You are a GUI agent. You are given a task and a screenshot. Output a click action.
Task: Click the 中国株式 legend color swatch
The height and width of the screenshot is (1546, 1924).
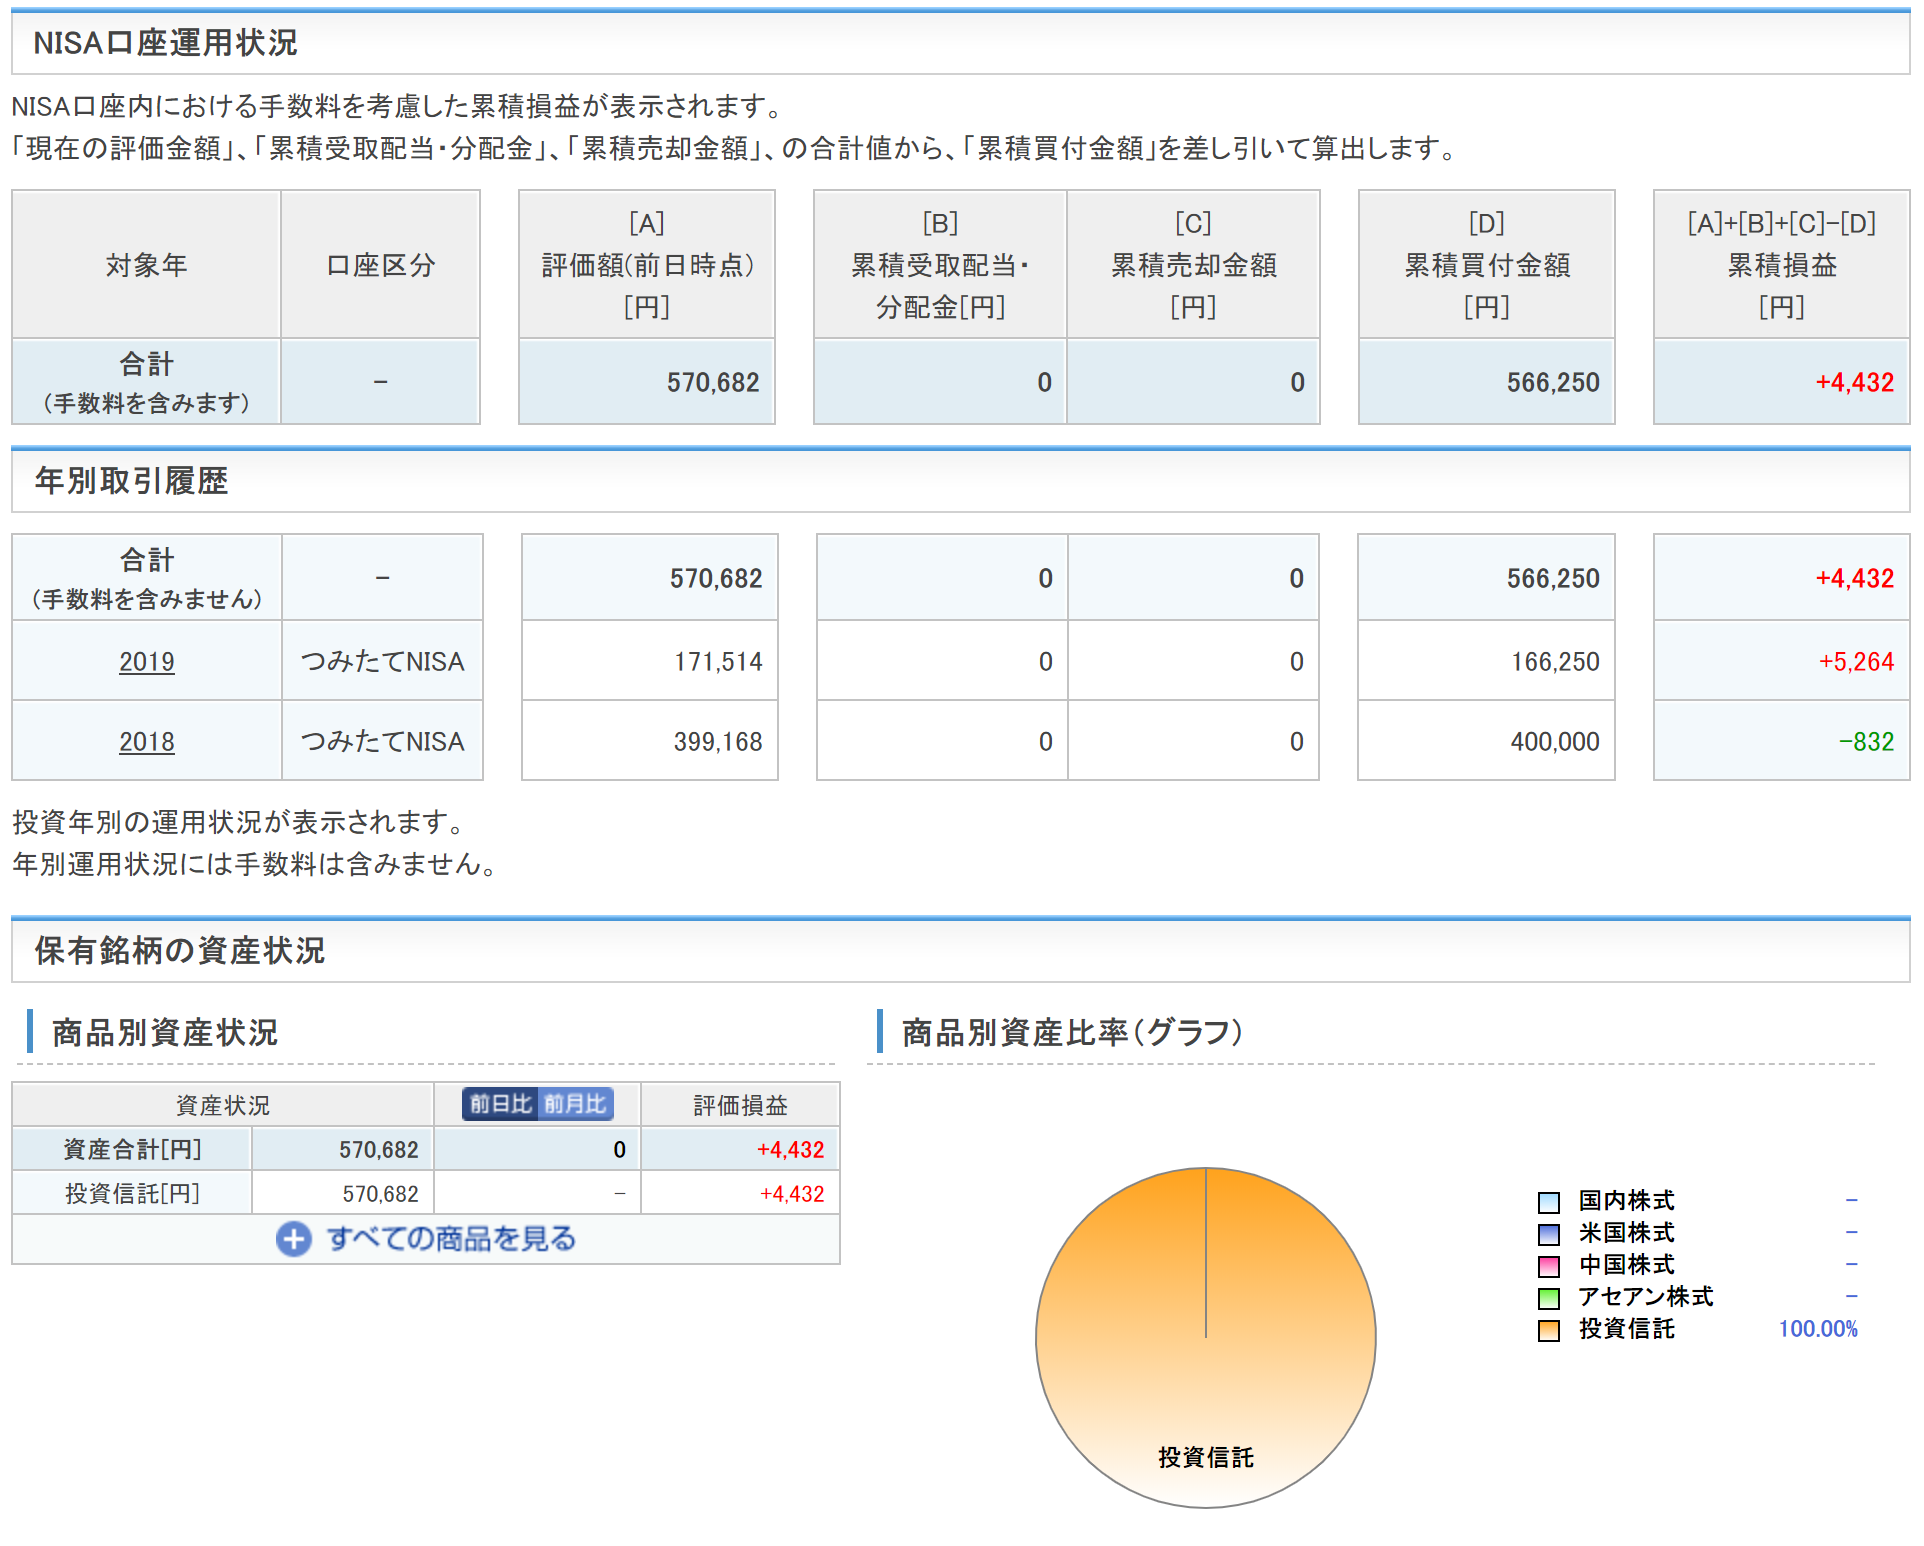tap(1548, 1266)
